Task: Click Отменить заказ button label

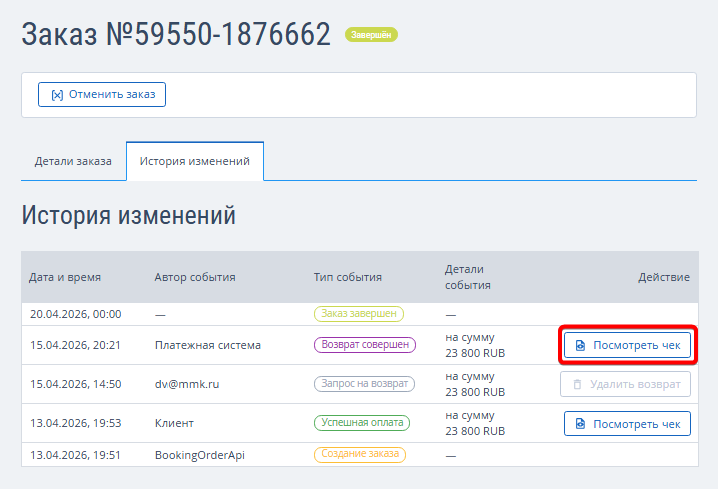Action: [112, 94]
